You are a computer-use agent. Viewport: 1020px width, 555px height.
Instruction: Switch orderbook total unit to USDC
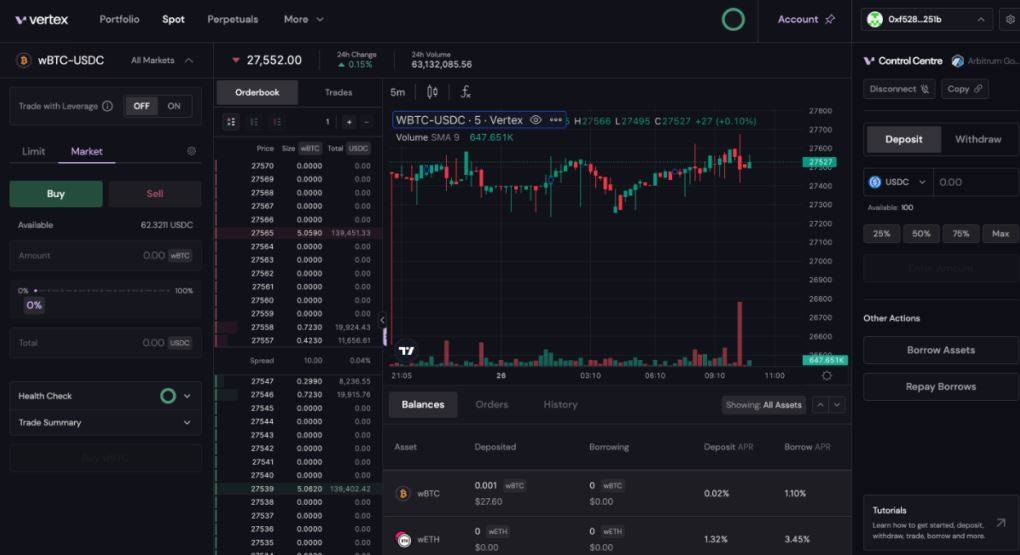(x=358, y=148)
